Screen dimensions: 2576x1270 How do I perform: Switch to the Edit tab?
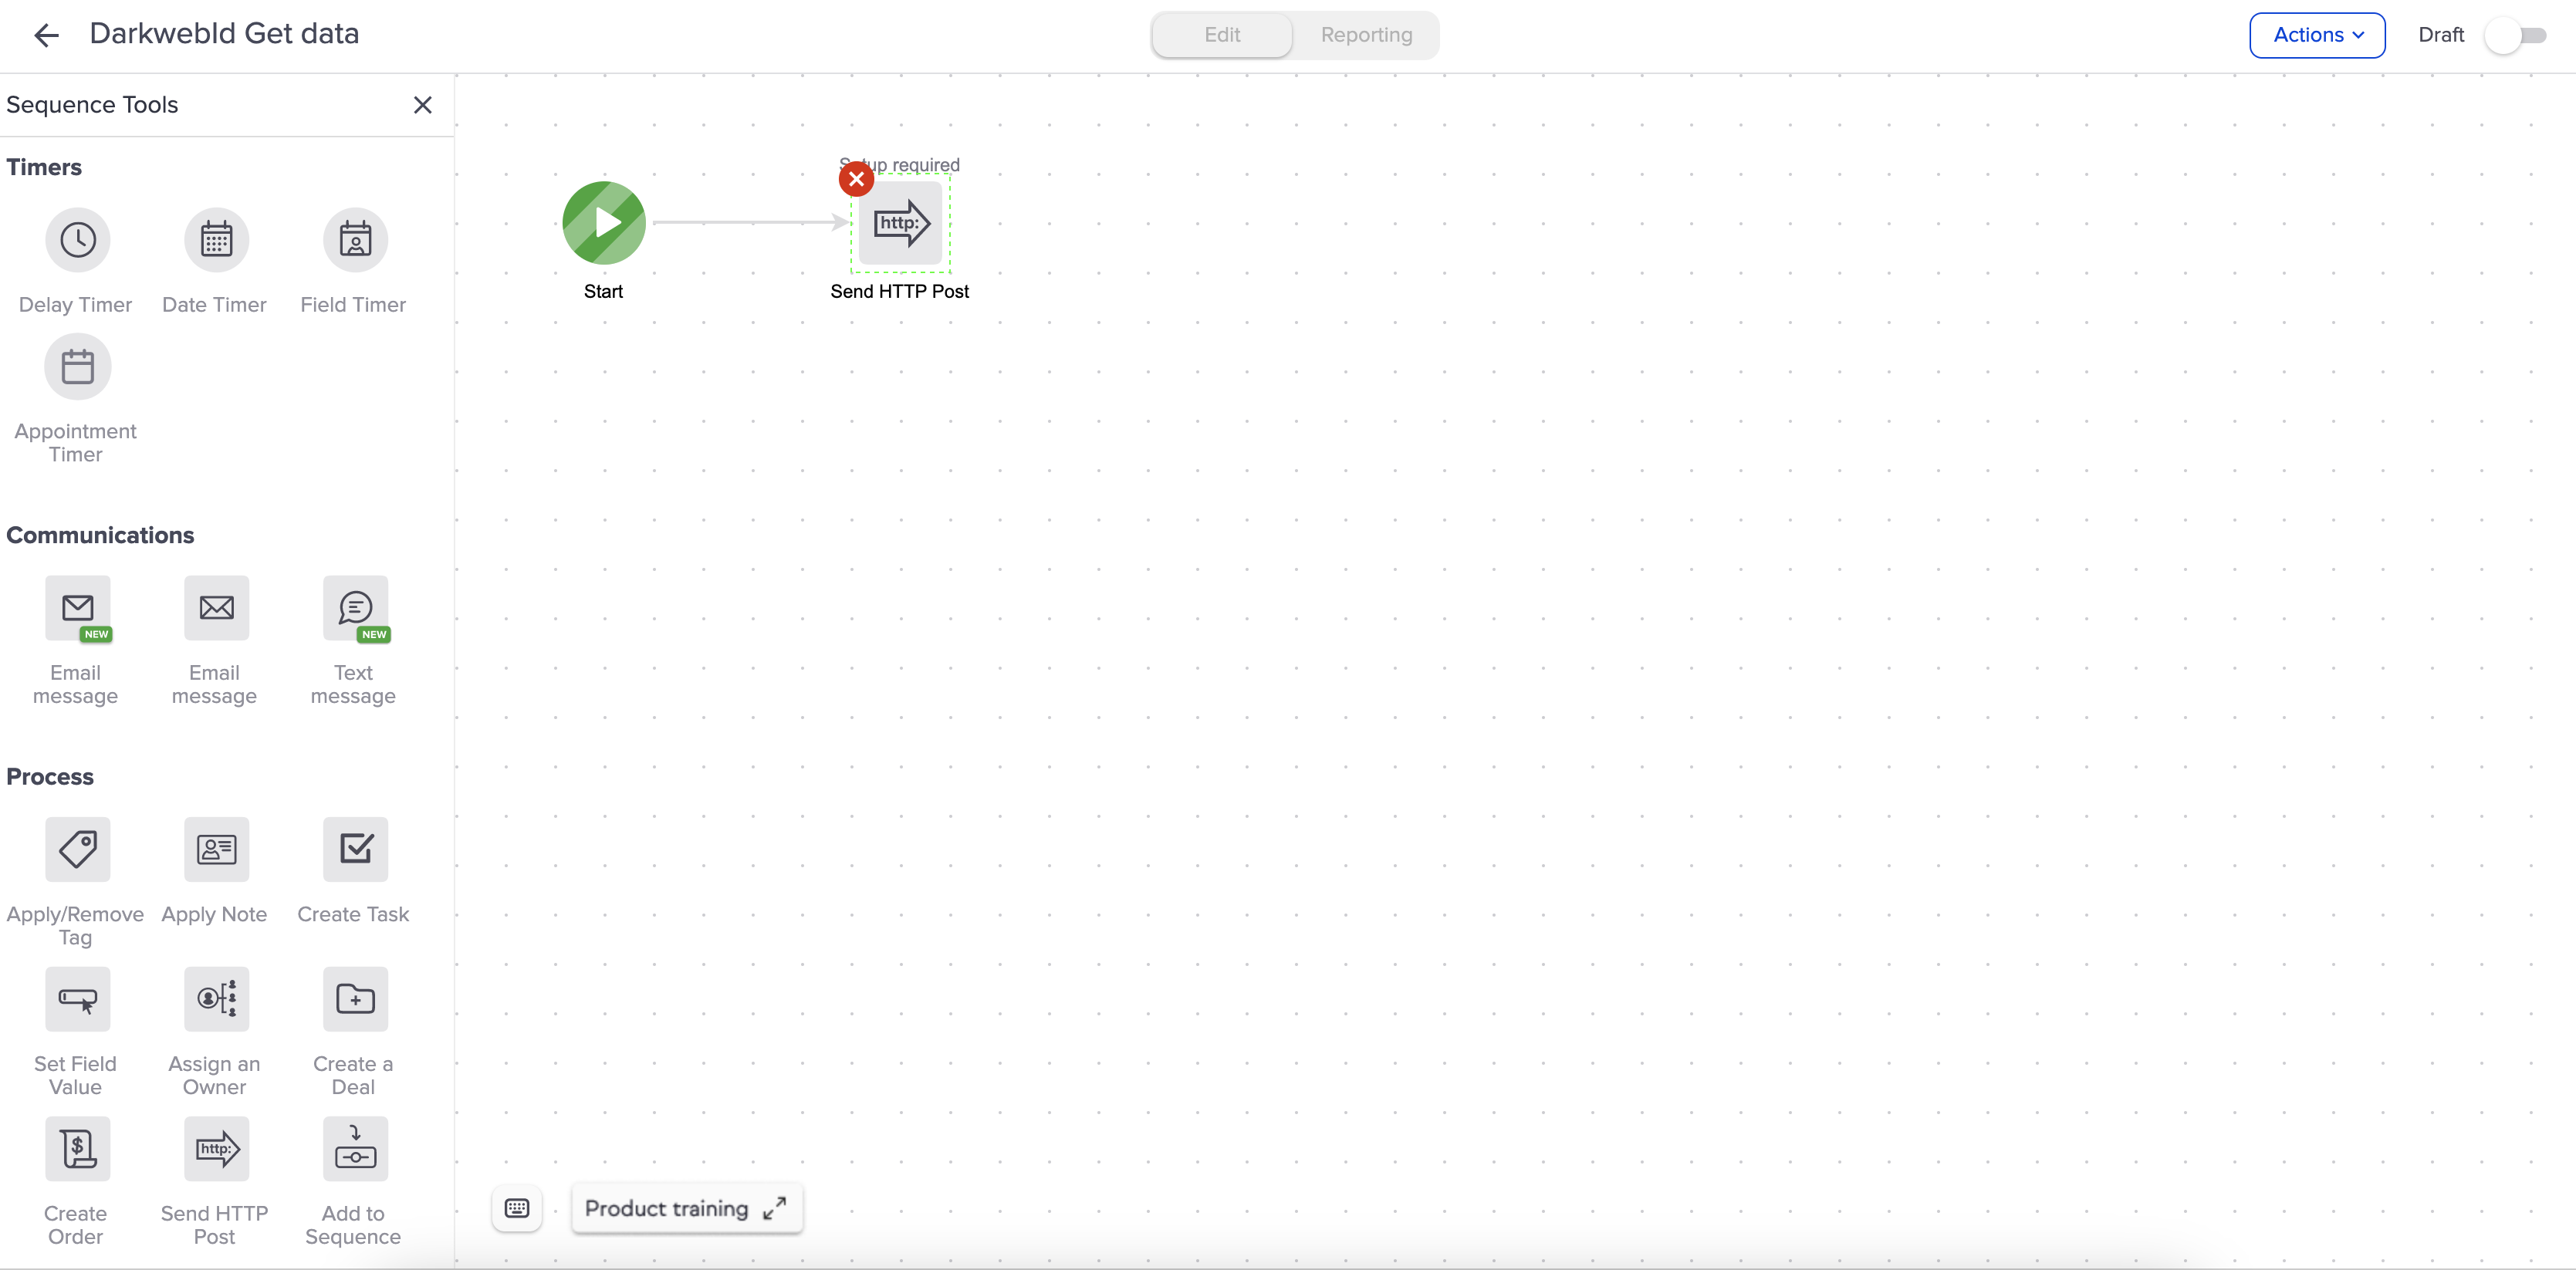tap(1222, 35)
